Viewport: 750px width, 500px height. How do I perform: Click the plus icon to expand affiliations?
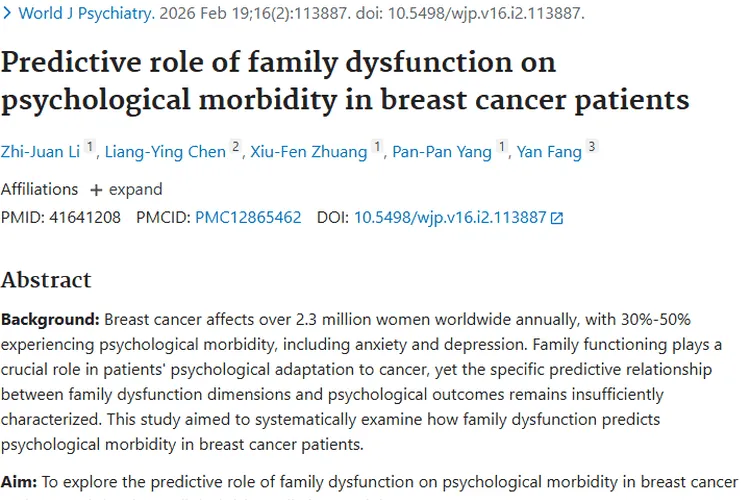pyautogui.click(x=96, y=189)
